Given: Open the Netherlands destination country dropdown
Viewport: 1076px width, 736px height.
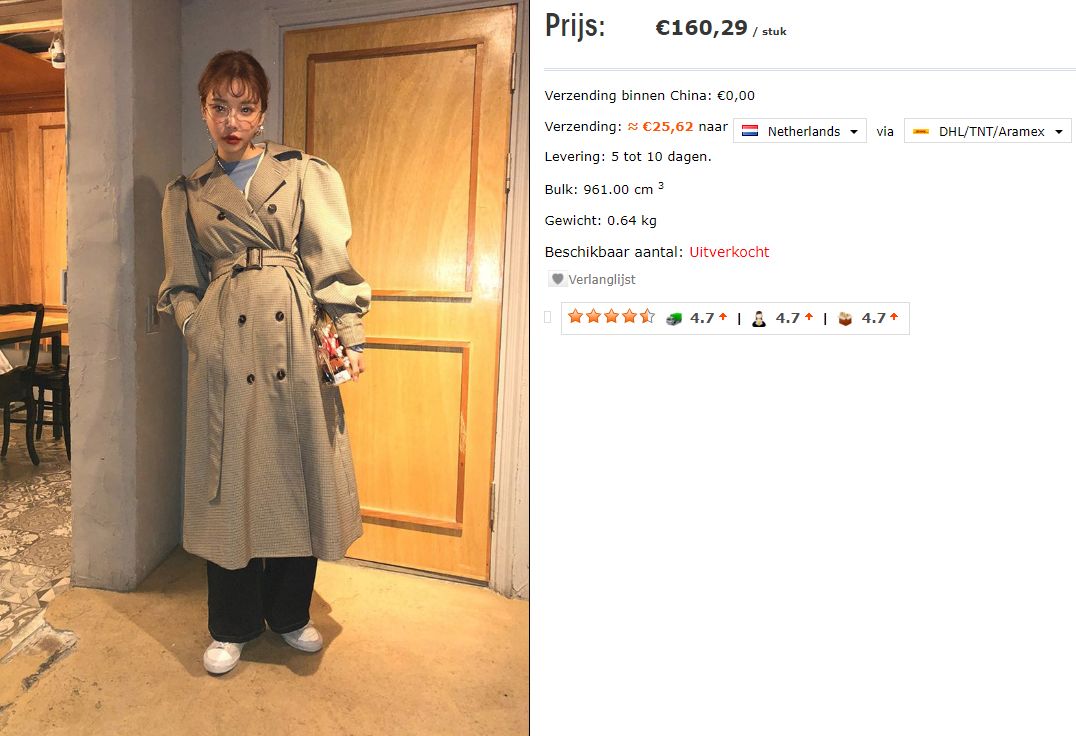Looking at the screenshot, I should click(x=799, y=130).
